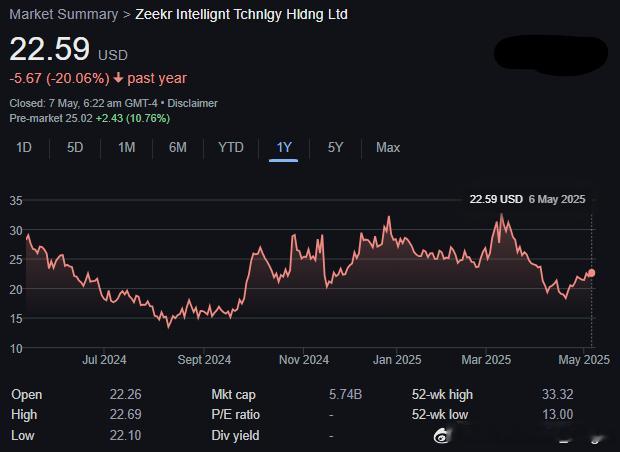Click the Mar 2025 axis label
The height and width of the screenshot is (452, 620).
pos(486,360)
